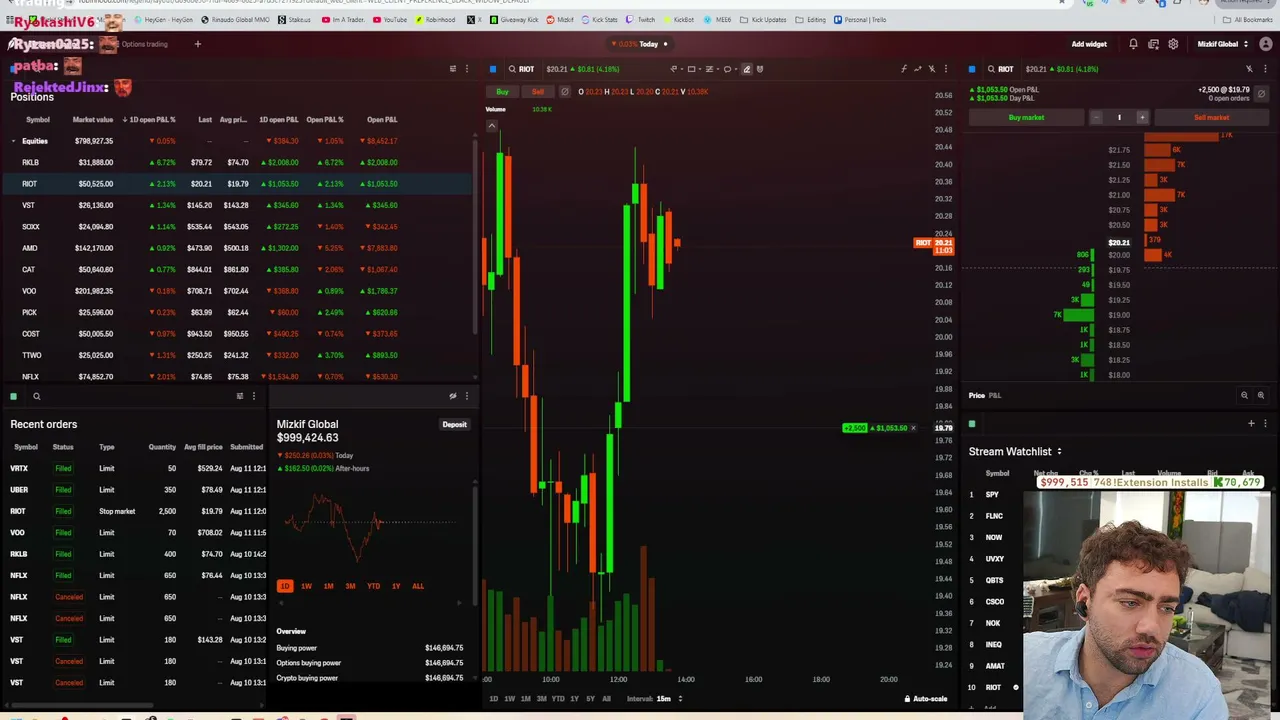Open the Recent orders three-dot menu
This screenshot has height=720, width=1280.
tap(253, 396)
